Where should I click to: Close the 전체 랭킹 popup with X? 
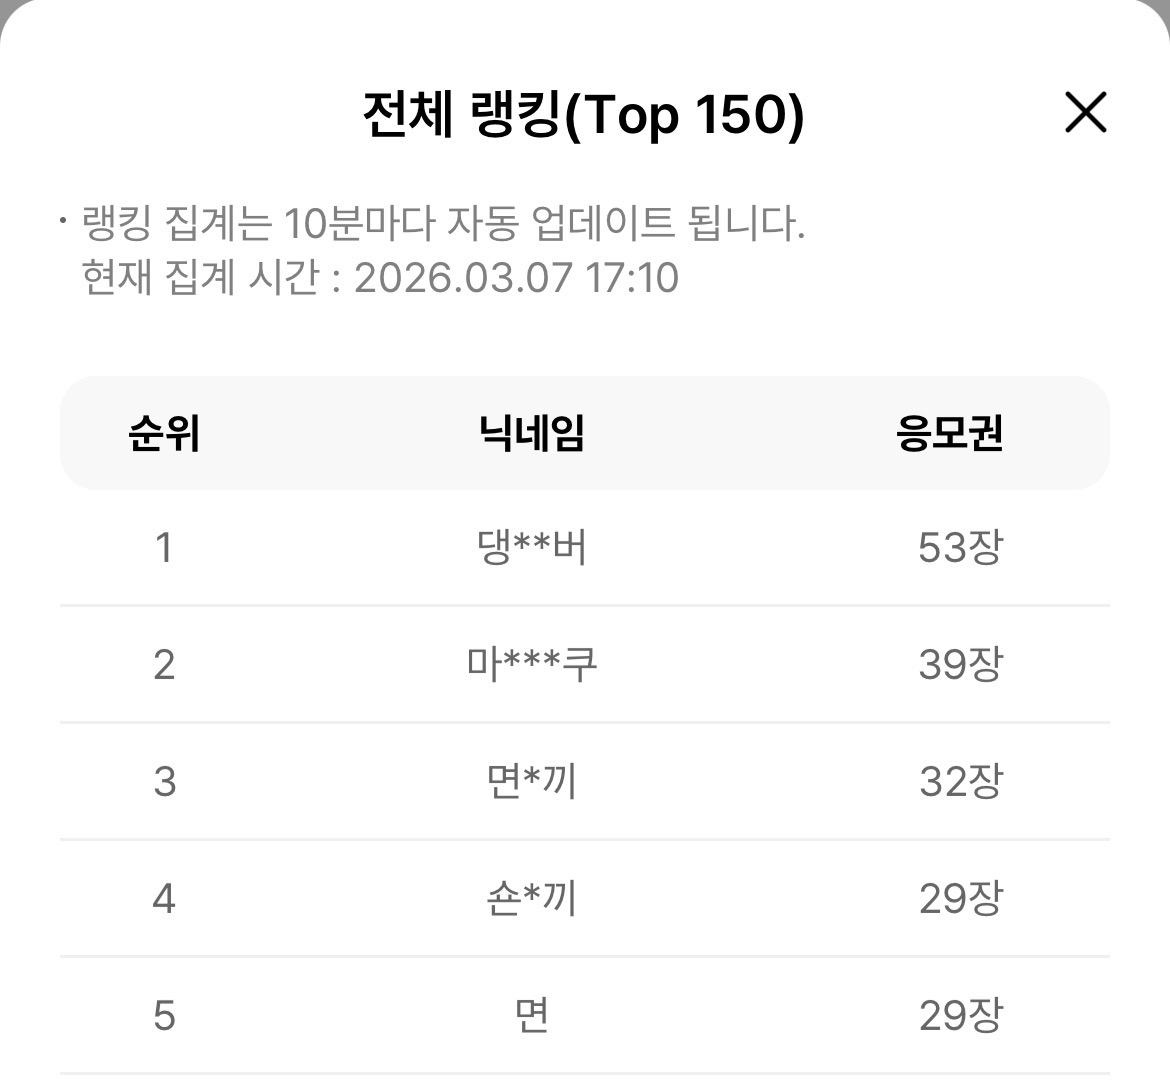point(1086,113)
